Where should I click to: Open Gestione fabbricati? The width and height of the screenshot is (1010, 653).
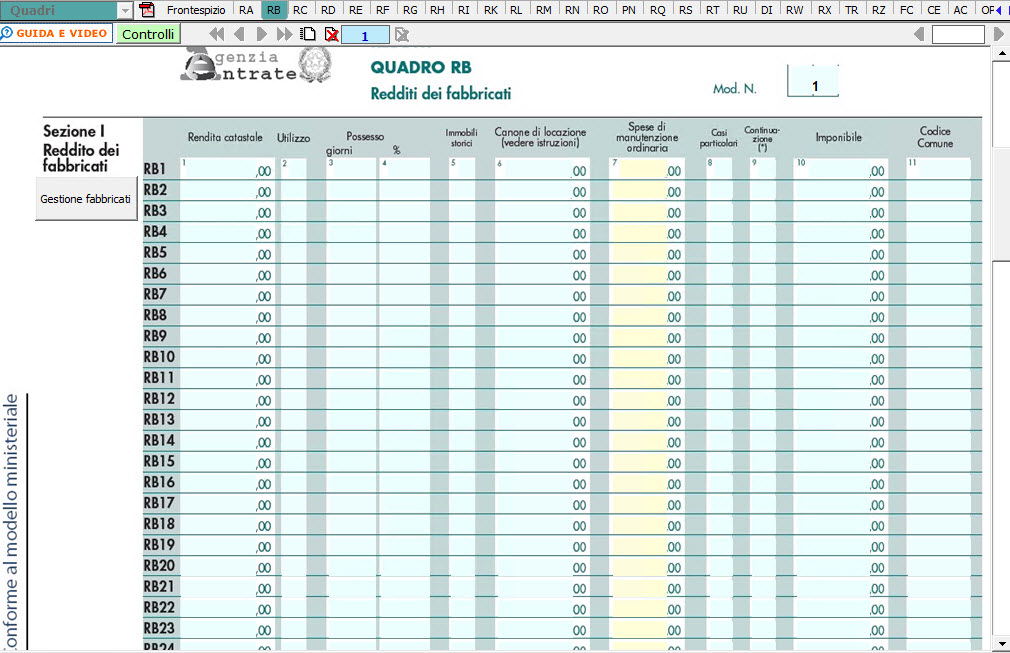pos(86,199)
